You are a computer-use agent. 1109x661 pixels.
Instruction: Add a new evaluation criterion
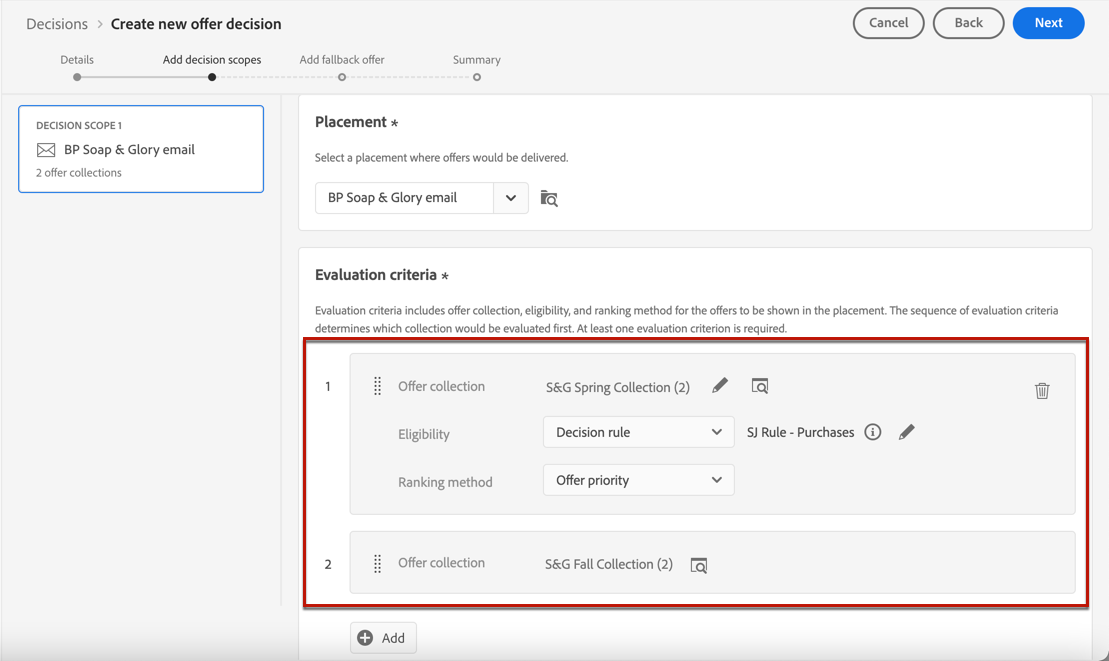coord(383,638)
